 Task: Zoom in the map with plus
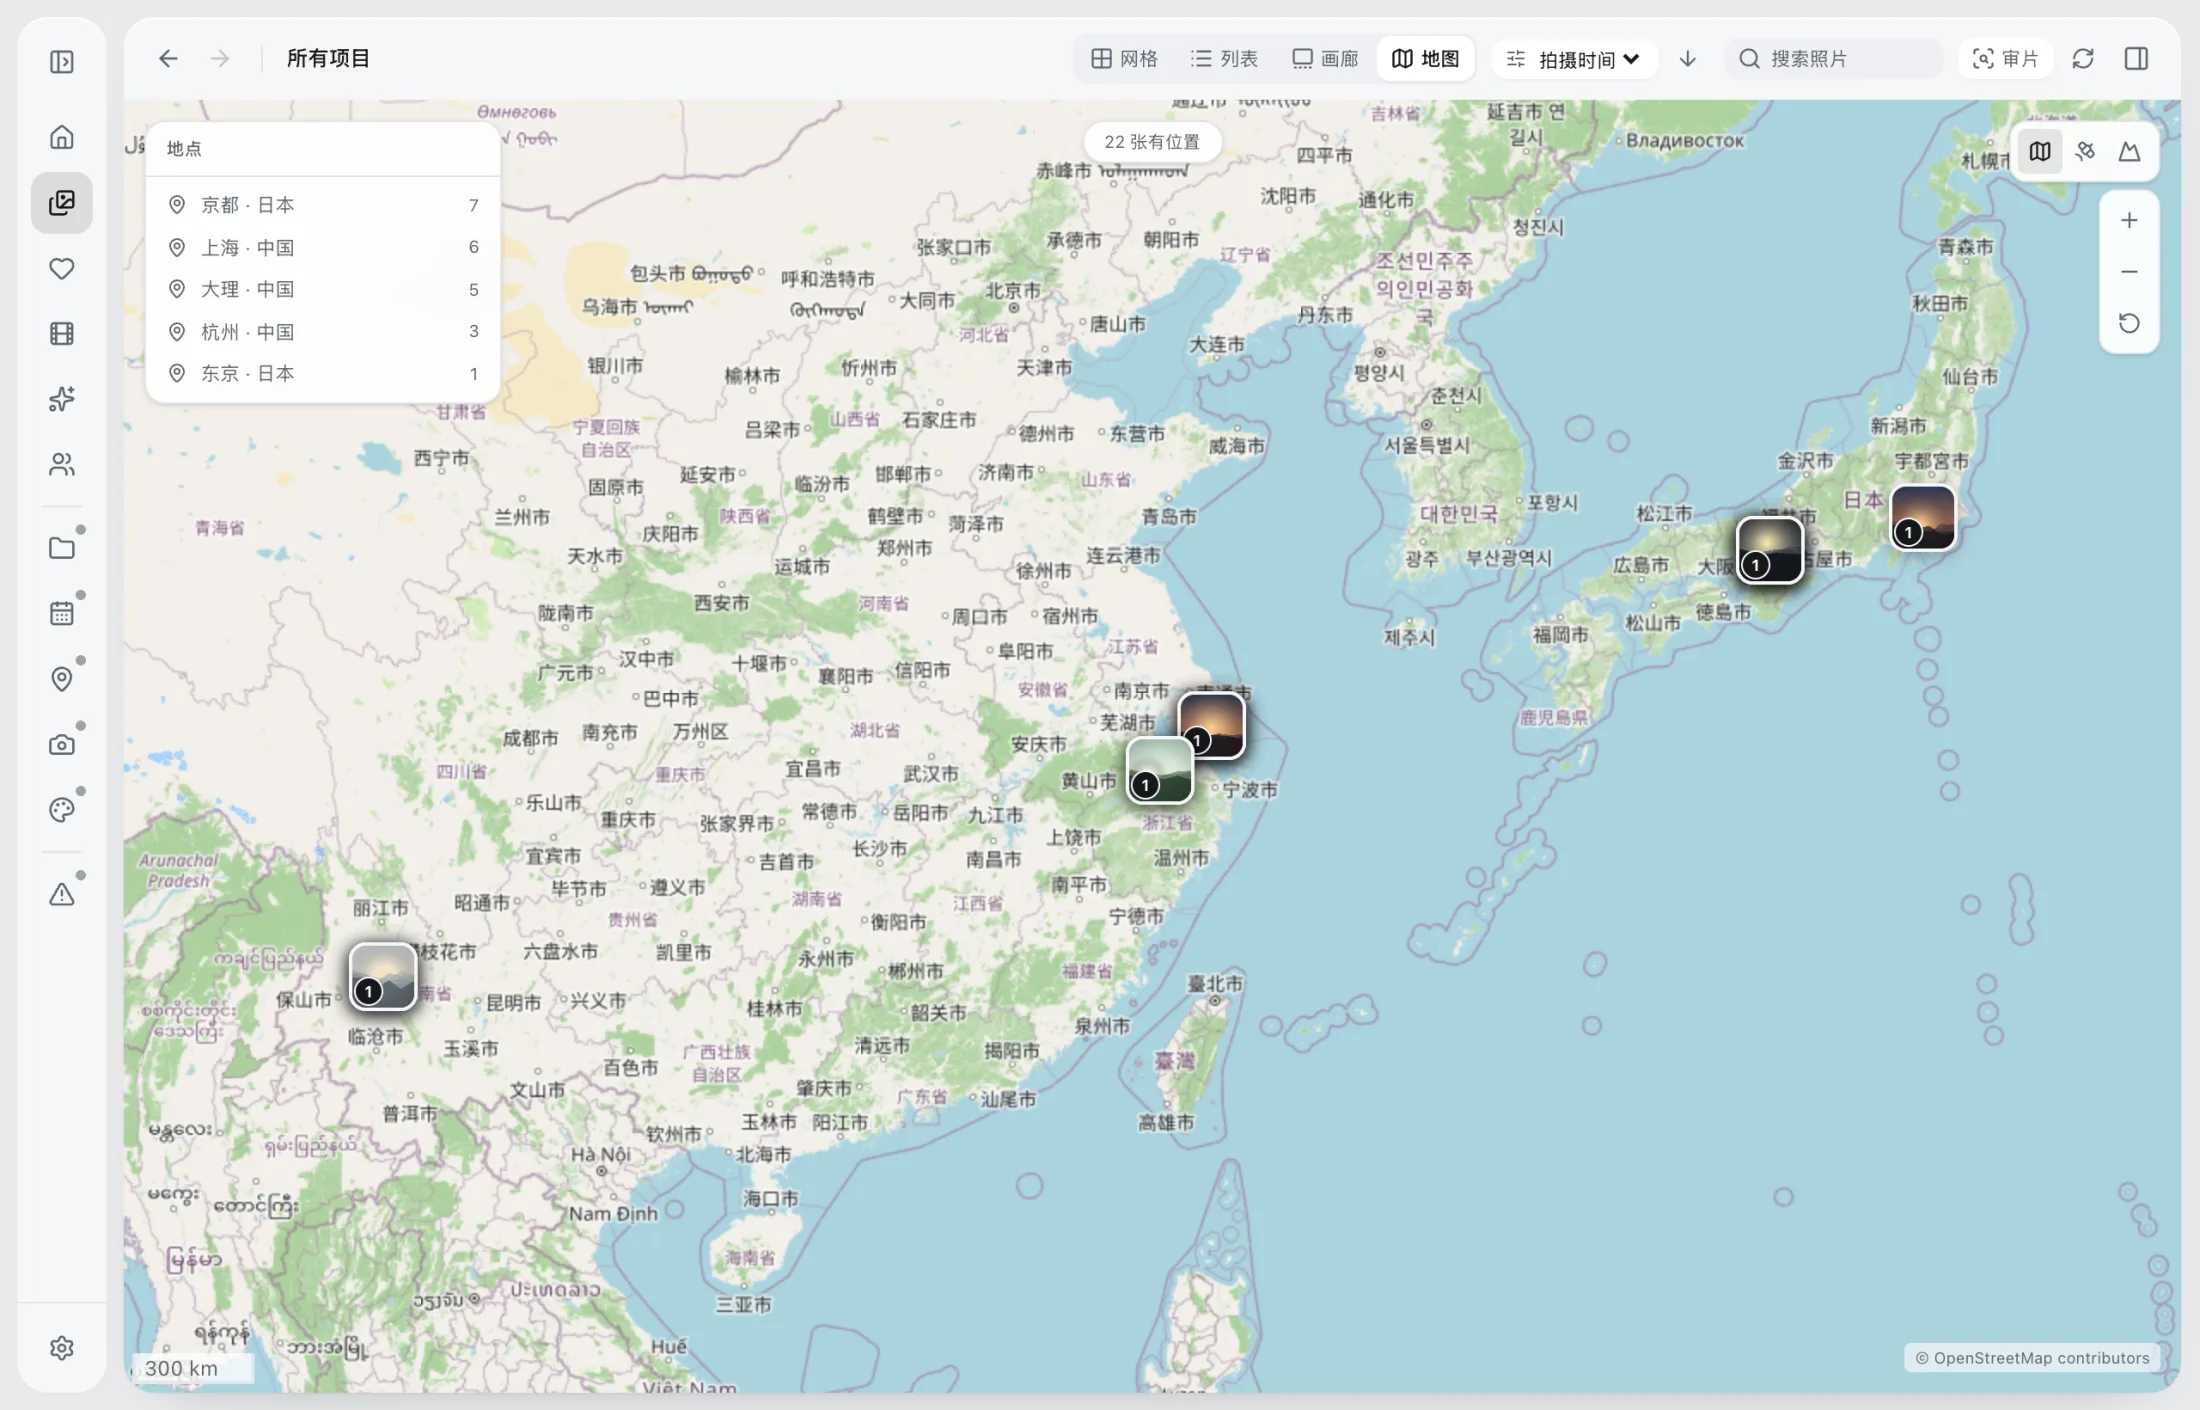[2129, 220]
